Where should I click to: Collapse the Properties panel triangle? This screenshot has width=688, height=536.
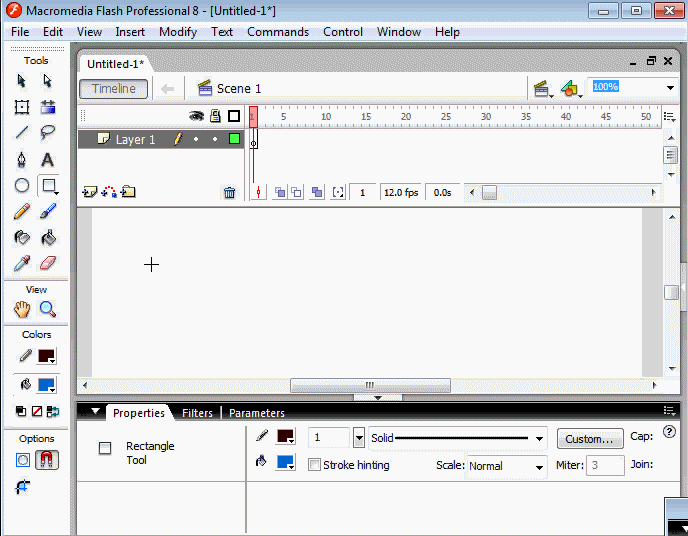[95, 411]
